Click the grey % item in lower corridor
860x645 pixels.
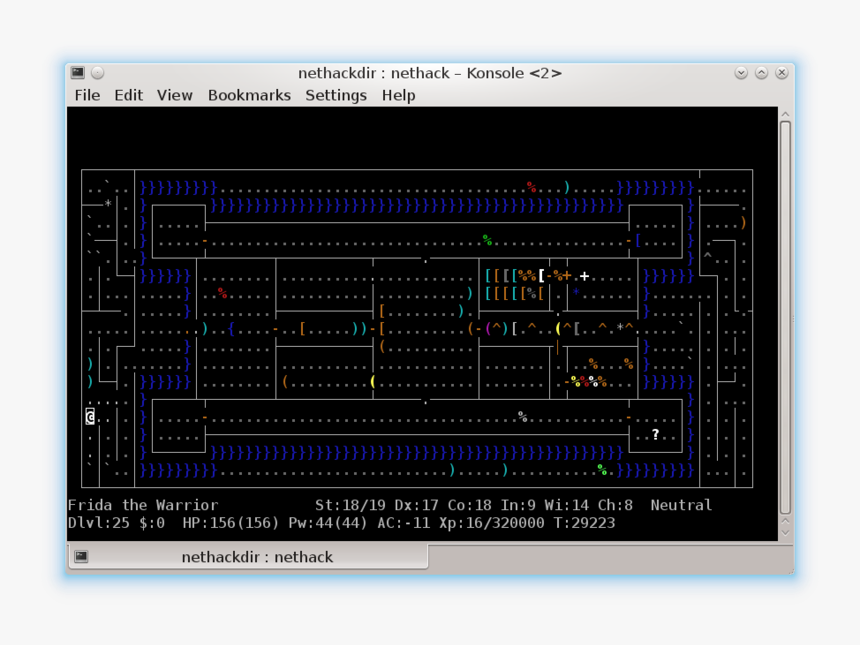pos(523,417)
